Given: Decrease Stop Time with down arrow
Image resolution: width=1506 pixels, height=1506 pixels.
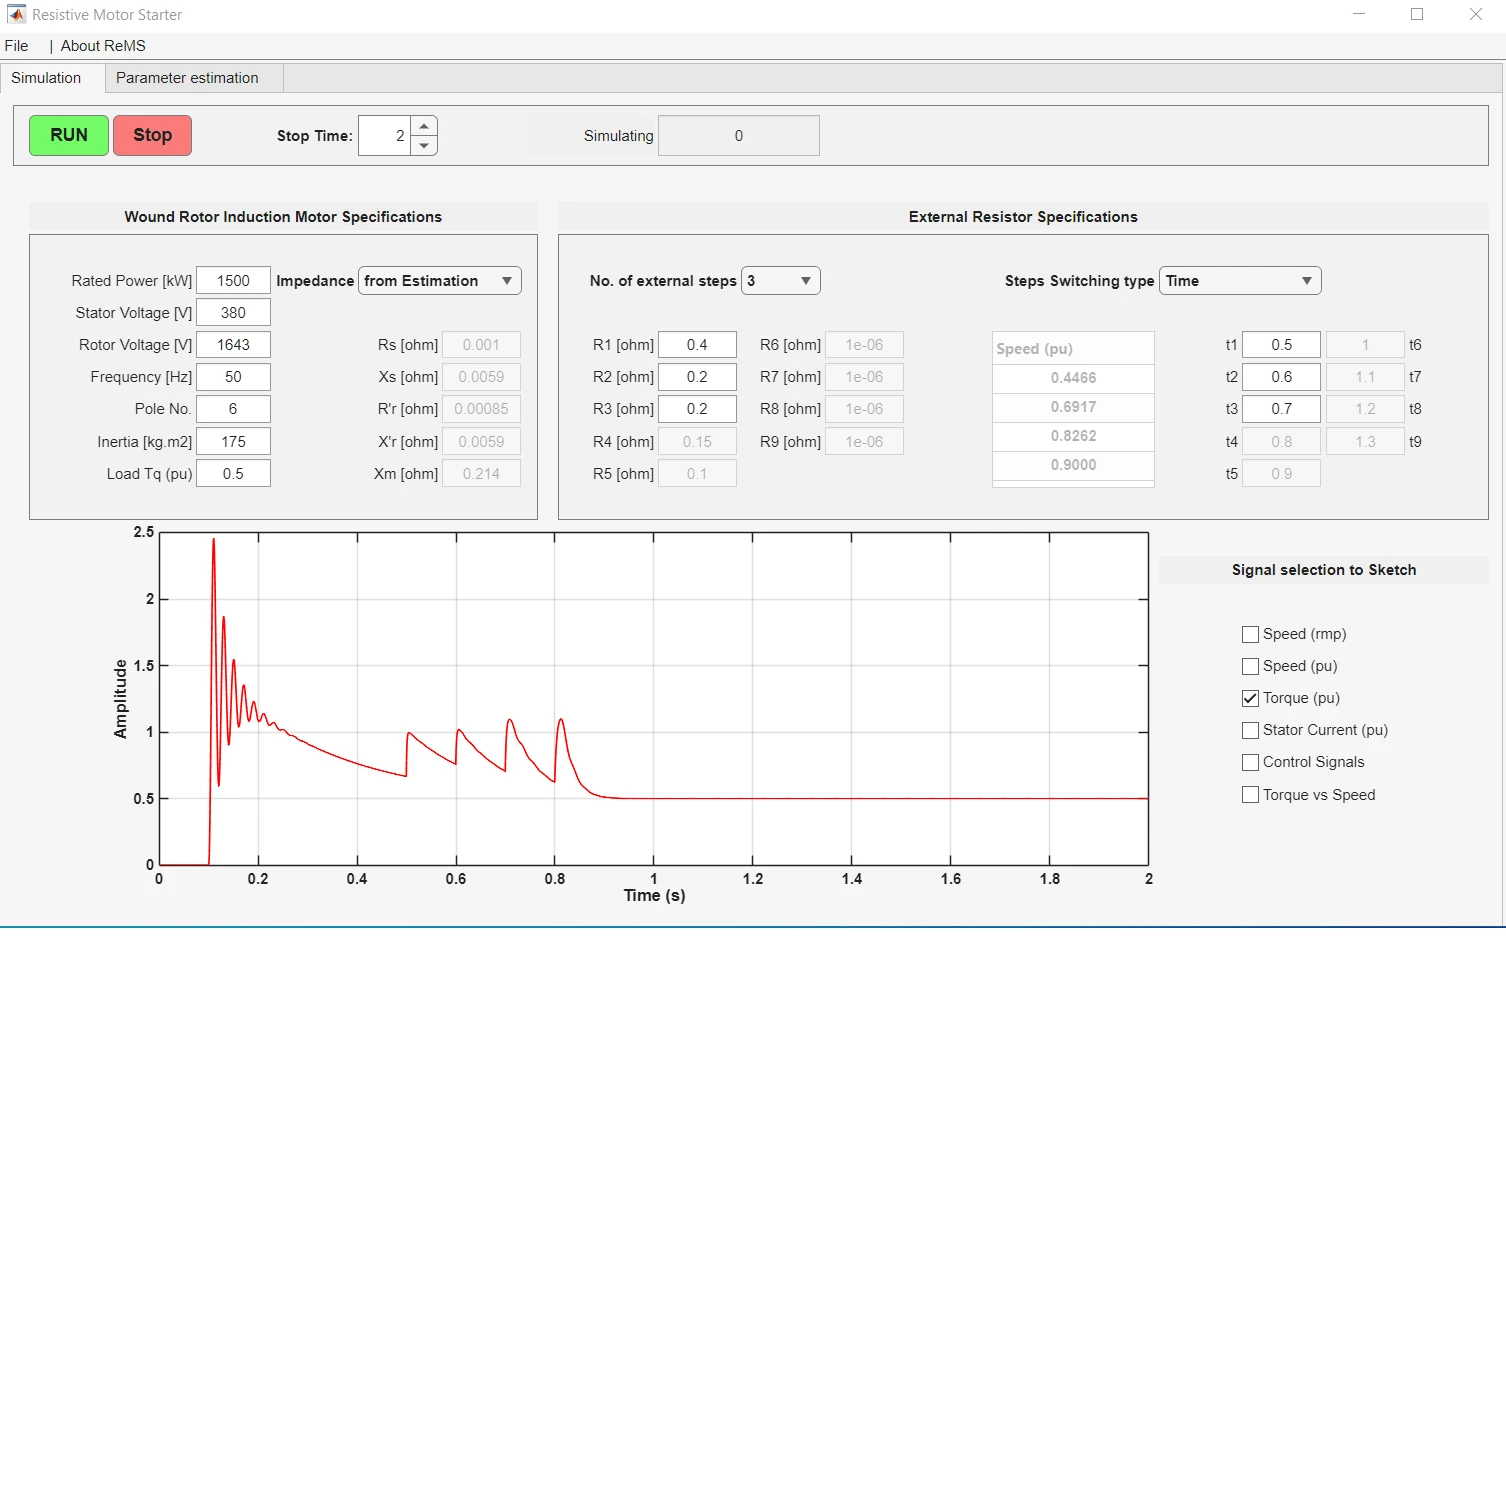Looking at the screenshot, I should pyautogui.click(x=425, y=146).
